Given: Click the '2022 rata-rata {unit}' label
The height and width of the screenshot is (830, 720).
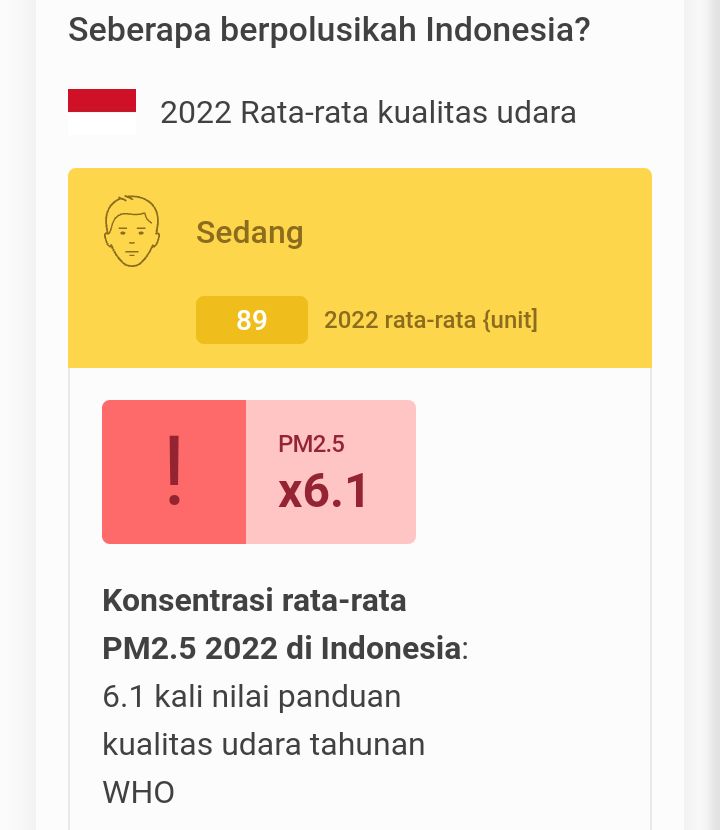Looking at the screenshot, I should [x=431, y=320].
